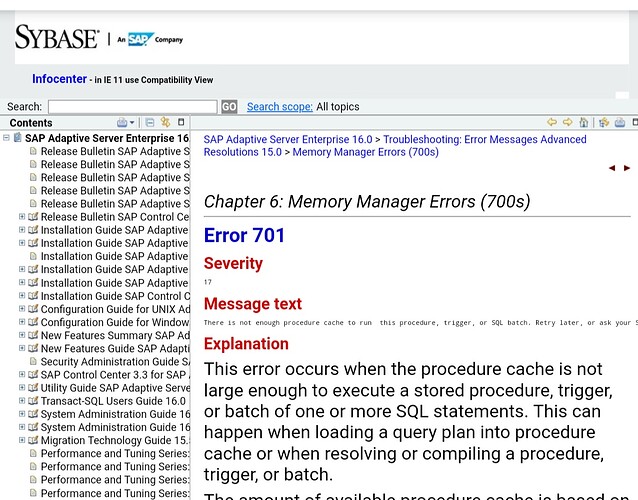Image resolution: width=638 pixels, height=500 pixels.
Task: Click book icon of Utility Guide SAP Adaptive
Action: (33, 388)
